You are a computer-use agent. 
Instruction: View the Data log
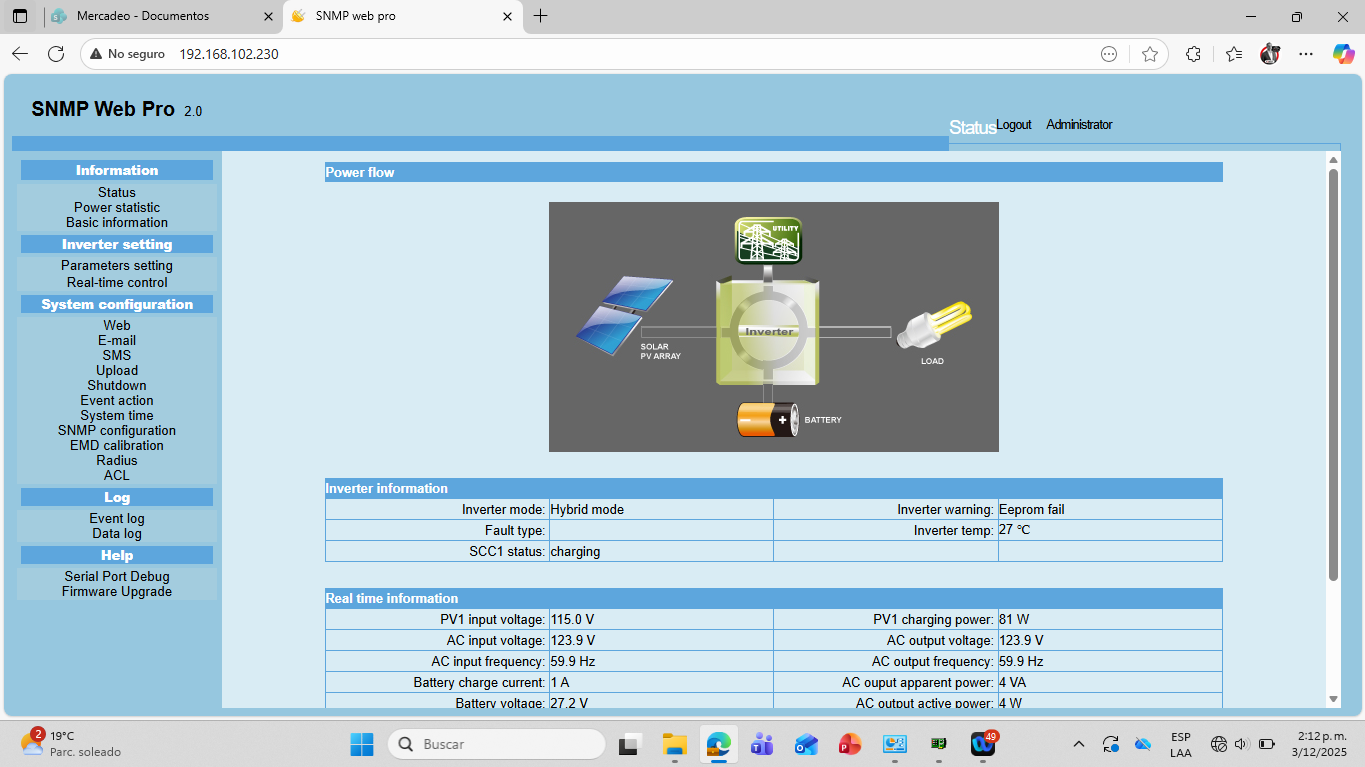point(117,533)
